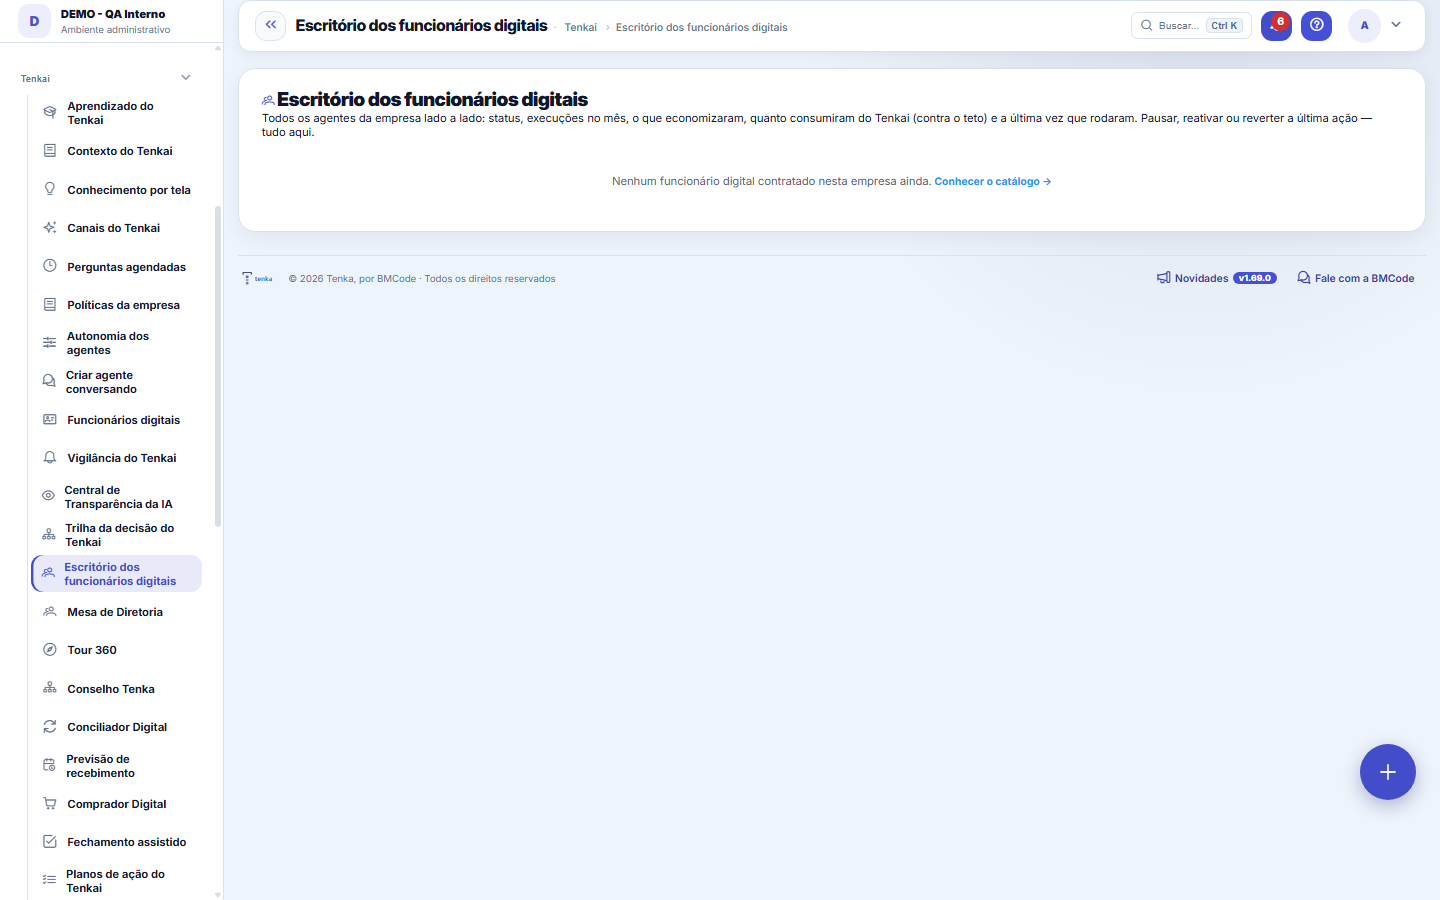Open Previsão de recebimento menu item
The image size is (1440, 900).
116,766
